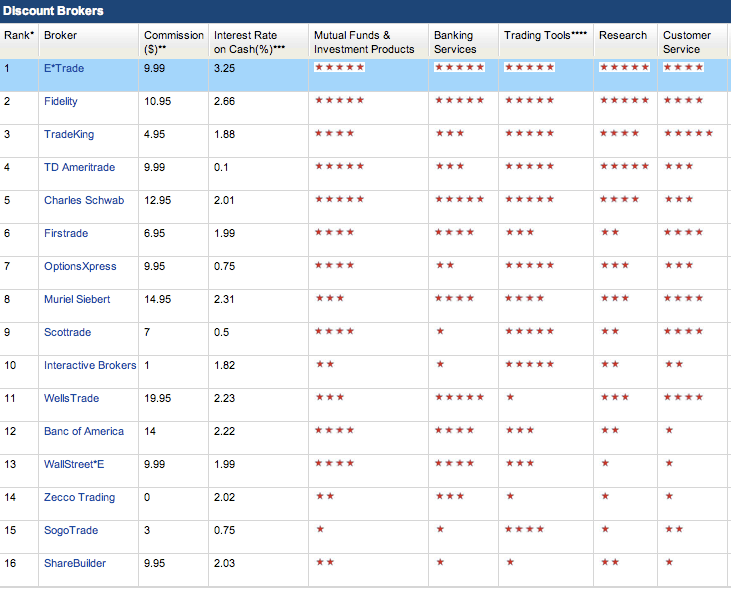The image size is (731, 589).
Task: Select commission value 12.95 for Charles Schwab
Action: coord(158,201)
